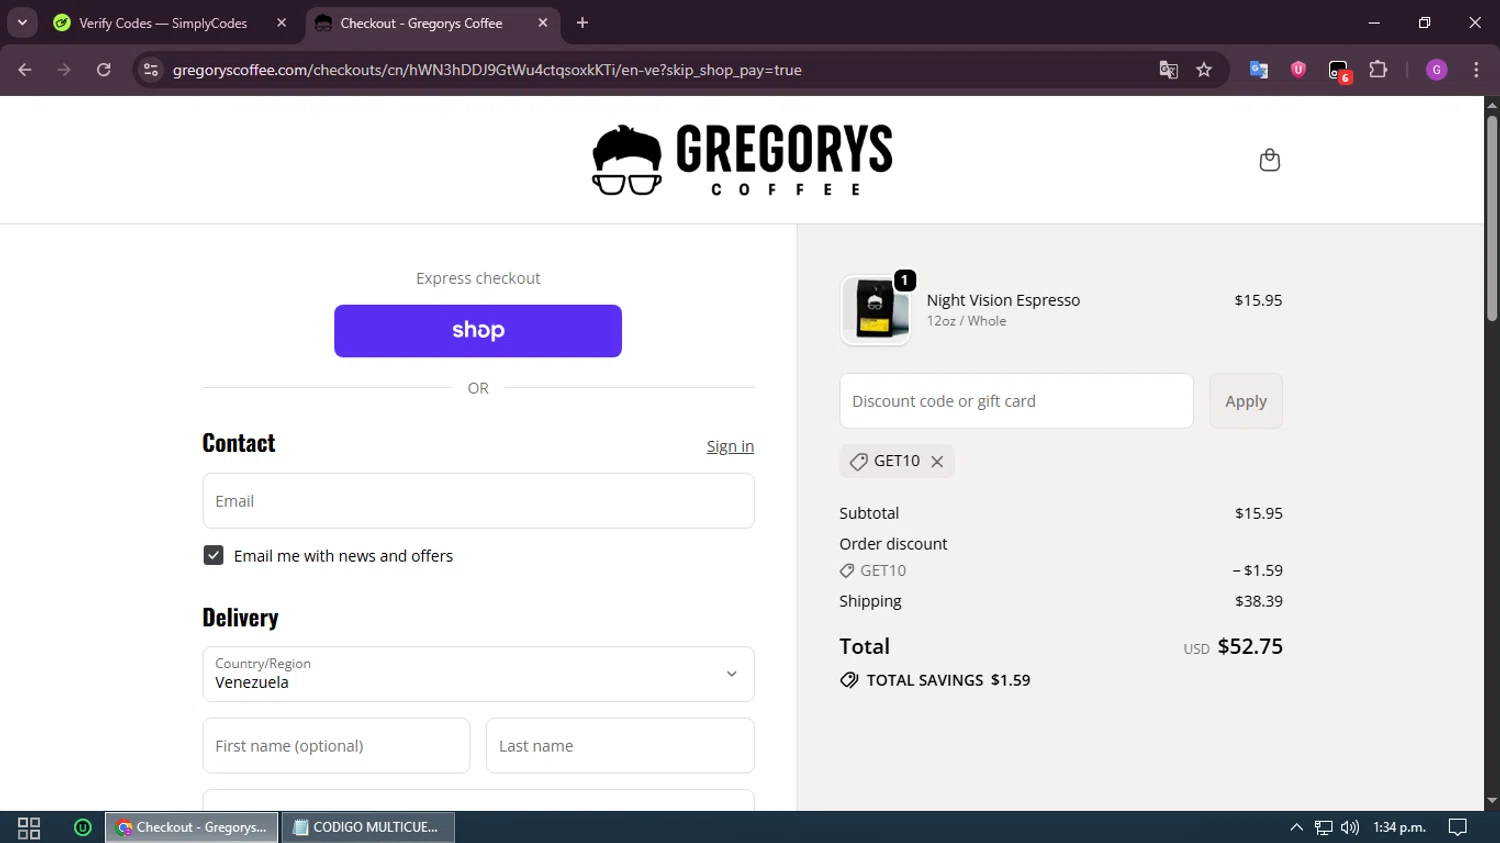Click the Total $52.75 amount
This screenshot has height=843, width=1500.
point(1250,647)
